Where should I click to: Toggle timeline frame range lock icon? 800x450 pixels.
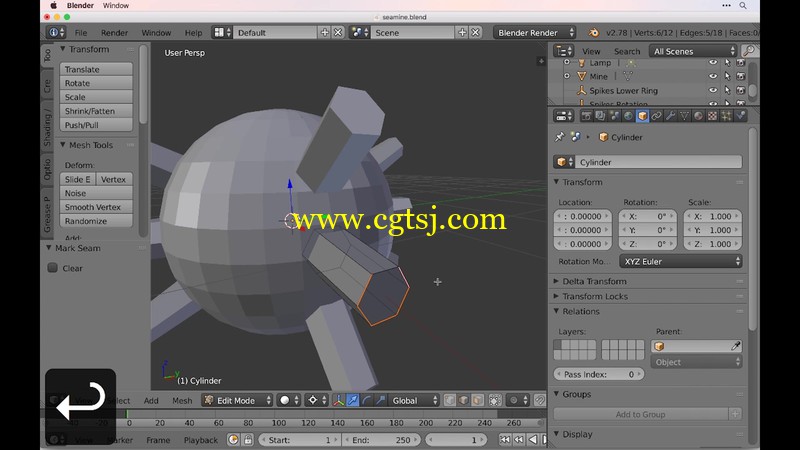pos(248,440)
